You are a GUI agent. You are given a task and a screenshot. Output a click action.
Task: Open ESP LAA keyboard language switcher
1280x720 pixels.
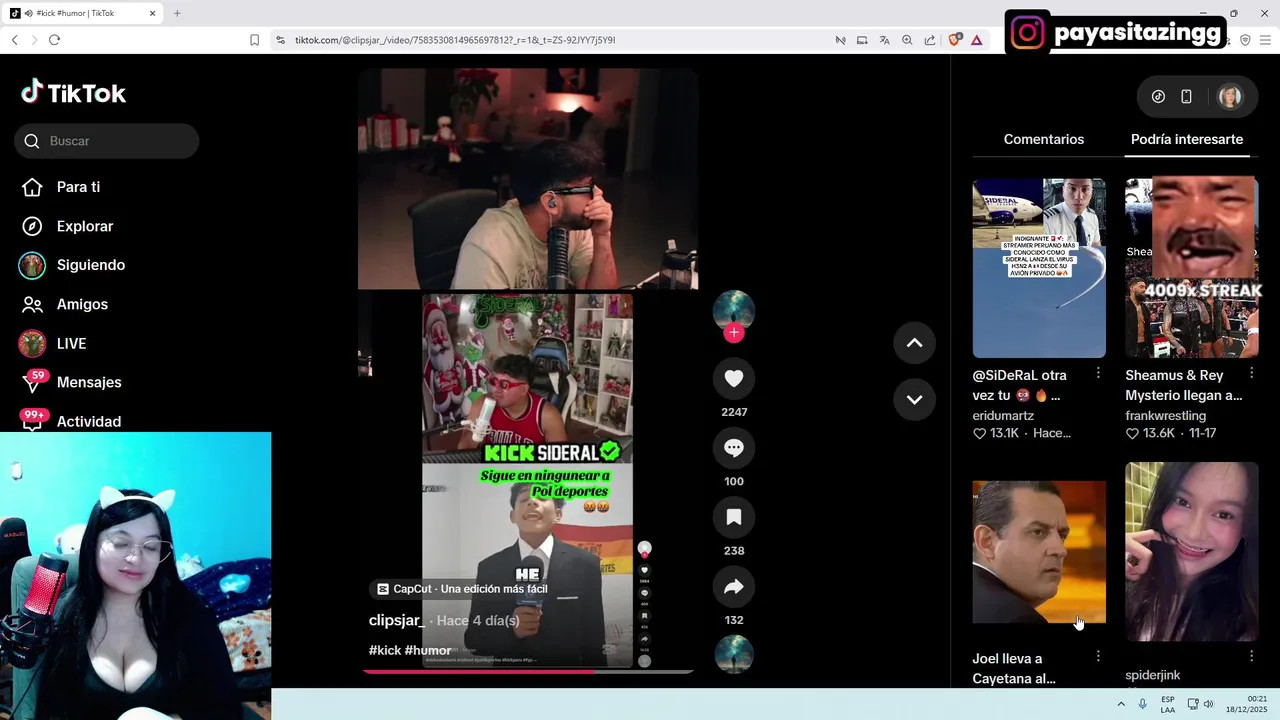point(1168,704)
